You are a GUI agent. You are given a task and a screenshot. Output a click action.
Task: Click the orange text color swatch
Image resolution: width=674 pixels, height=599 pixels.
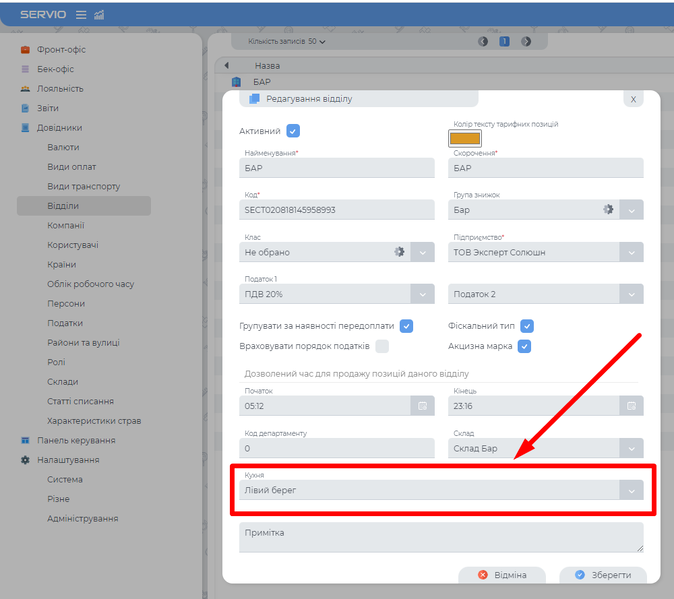click(464, 139)
